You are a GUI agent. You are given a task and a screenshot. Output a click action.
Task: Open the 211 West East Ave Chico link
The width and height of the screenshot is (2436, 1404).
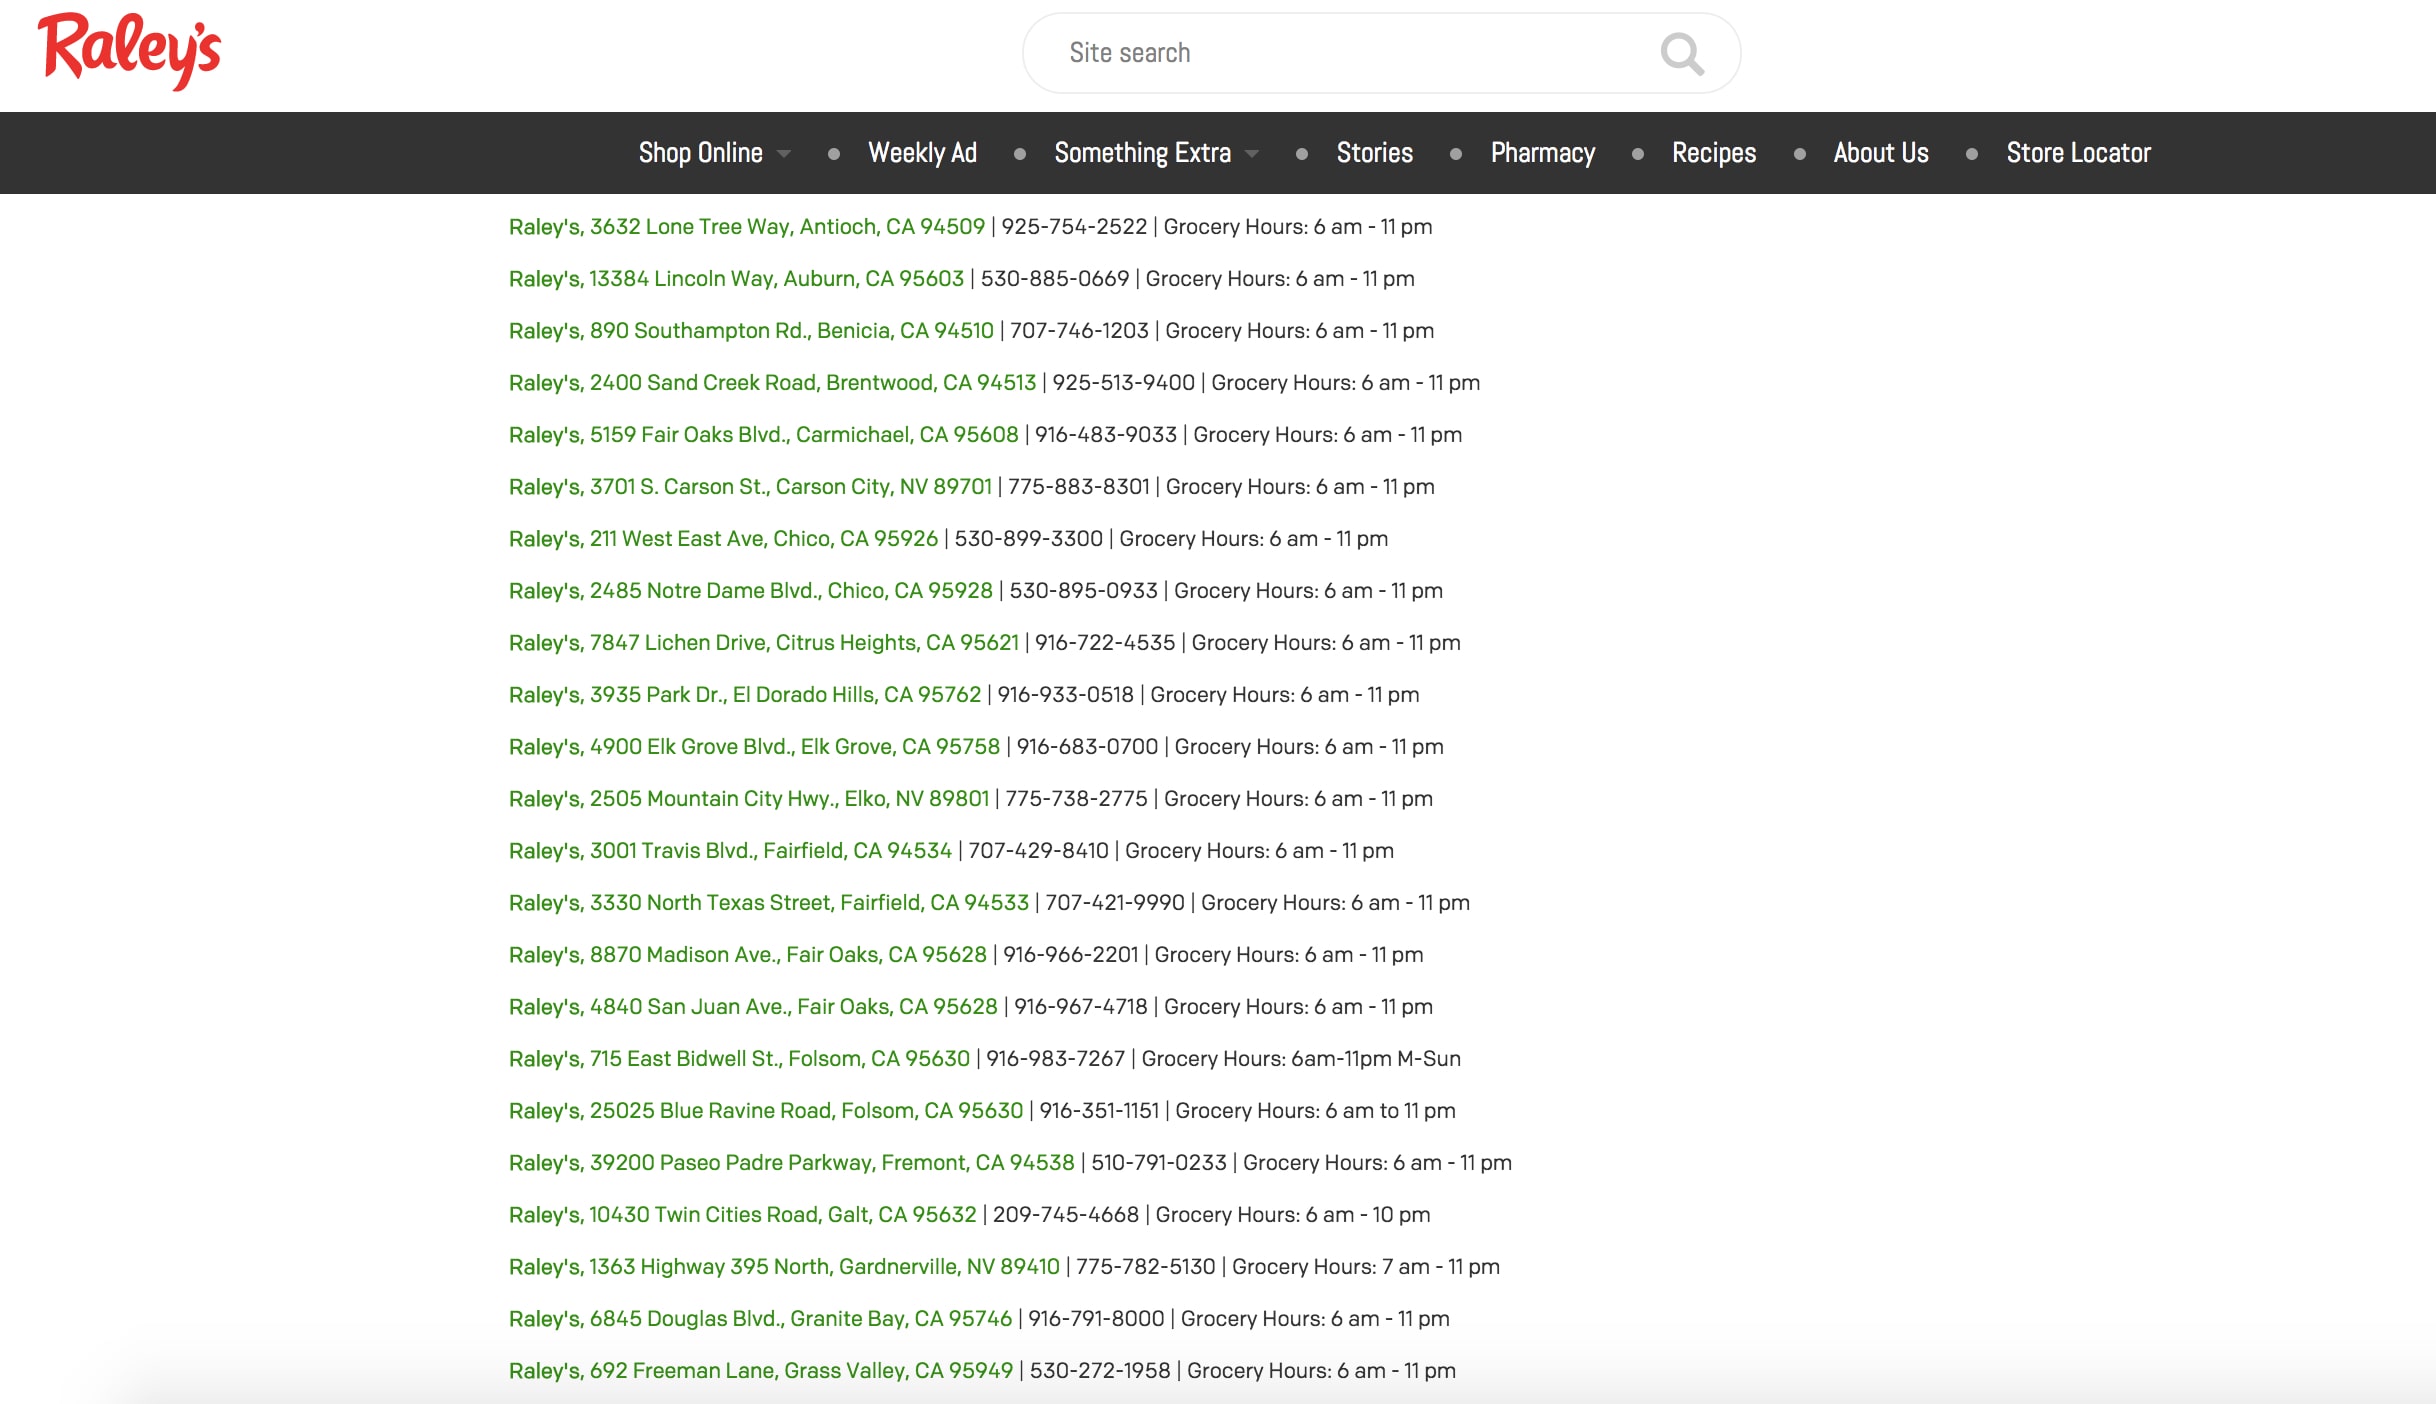click(723, 539)
